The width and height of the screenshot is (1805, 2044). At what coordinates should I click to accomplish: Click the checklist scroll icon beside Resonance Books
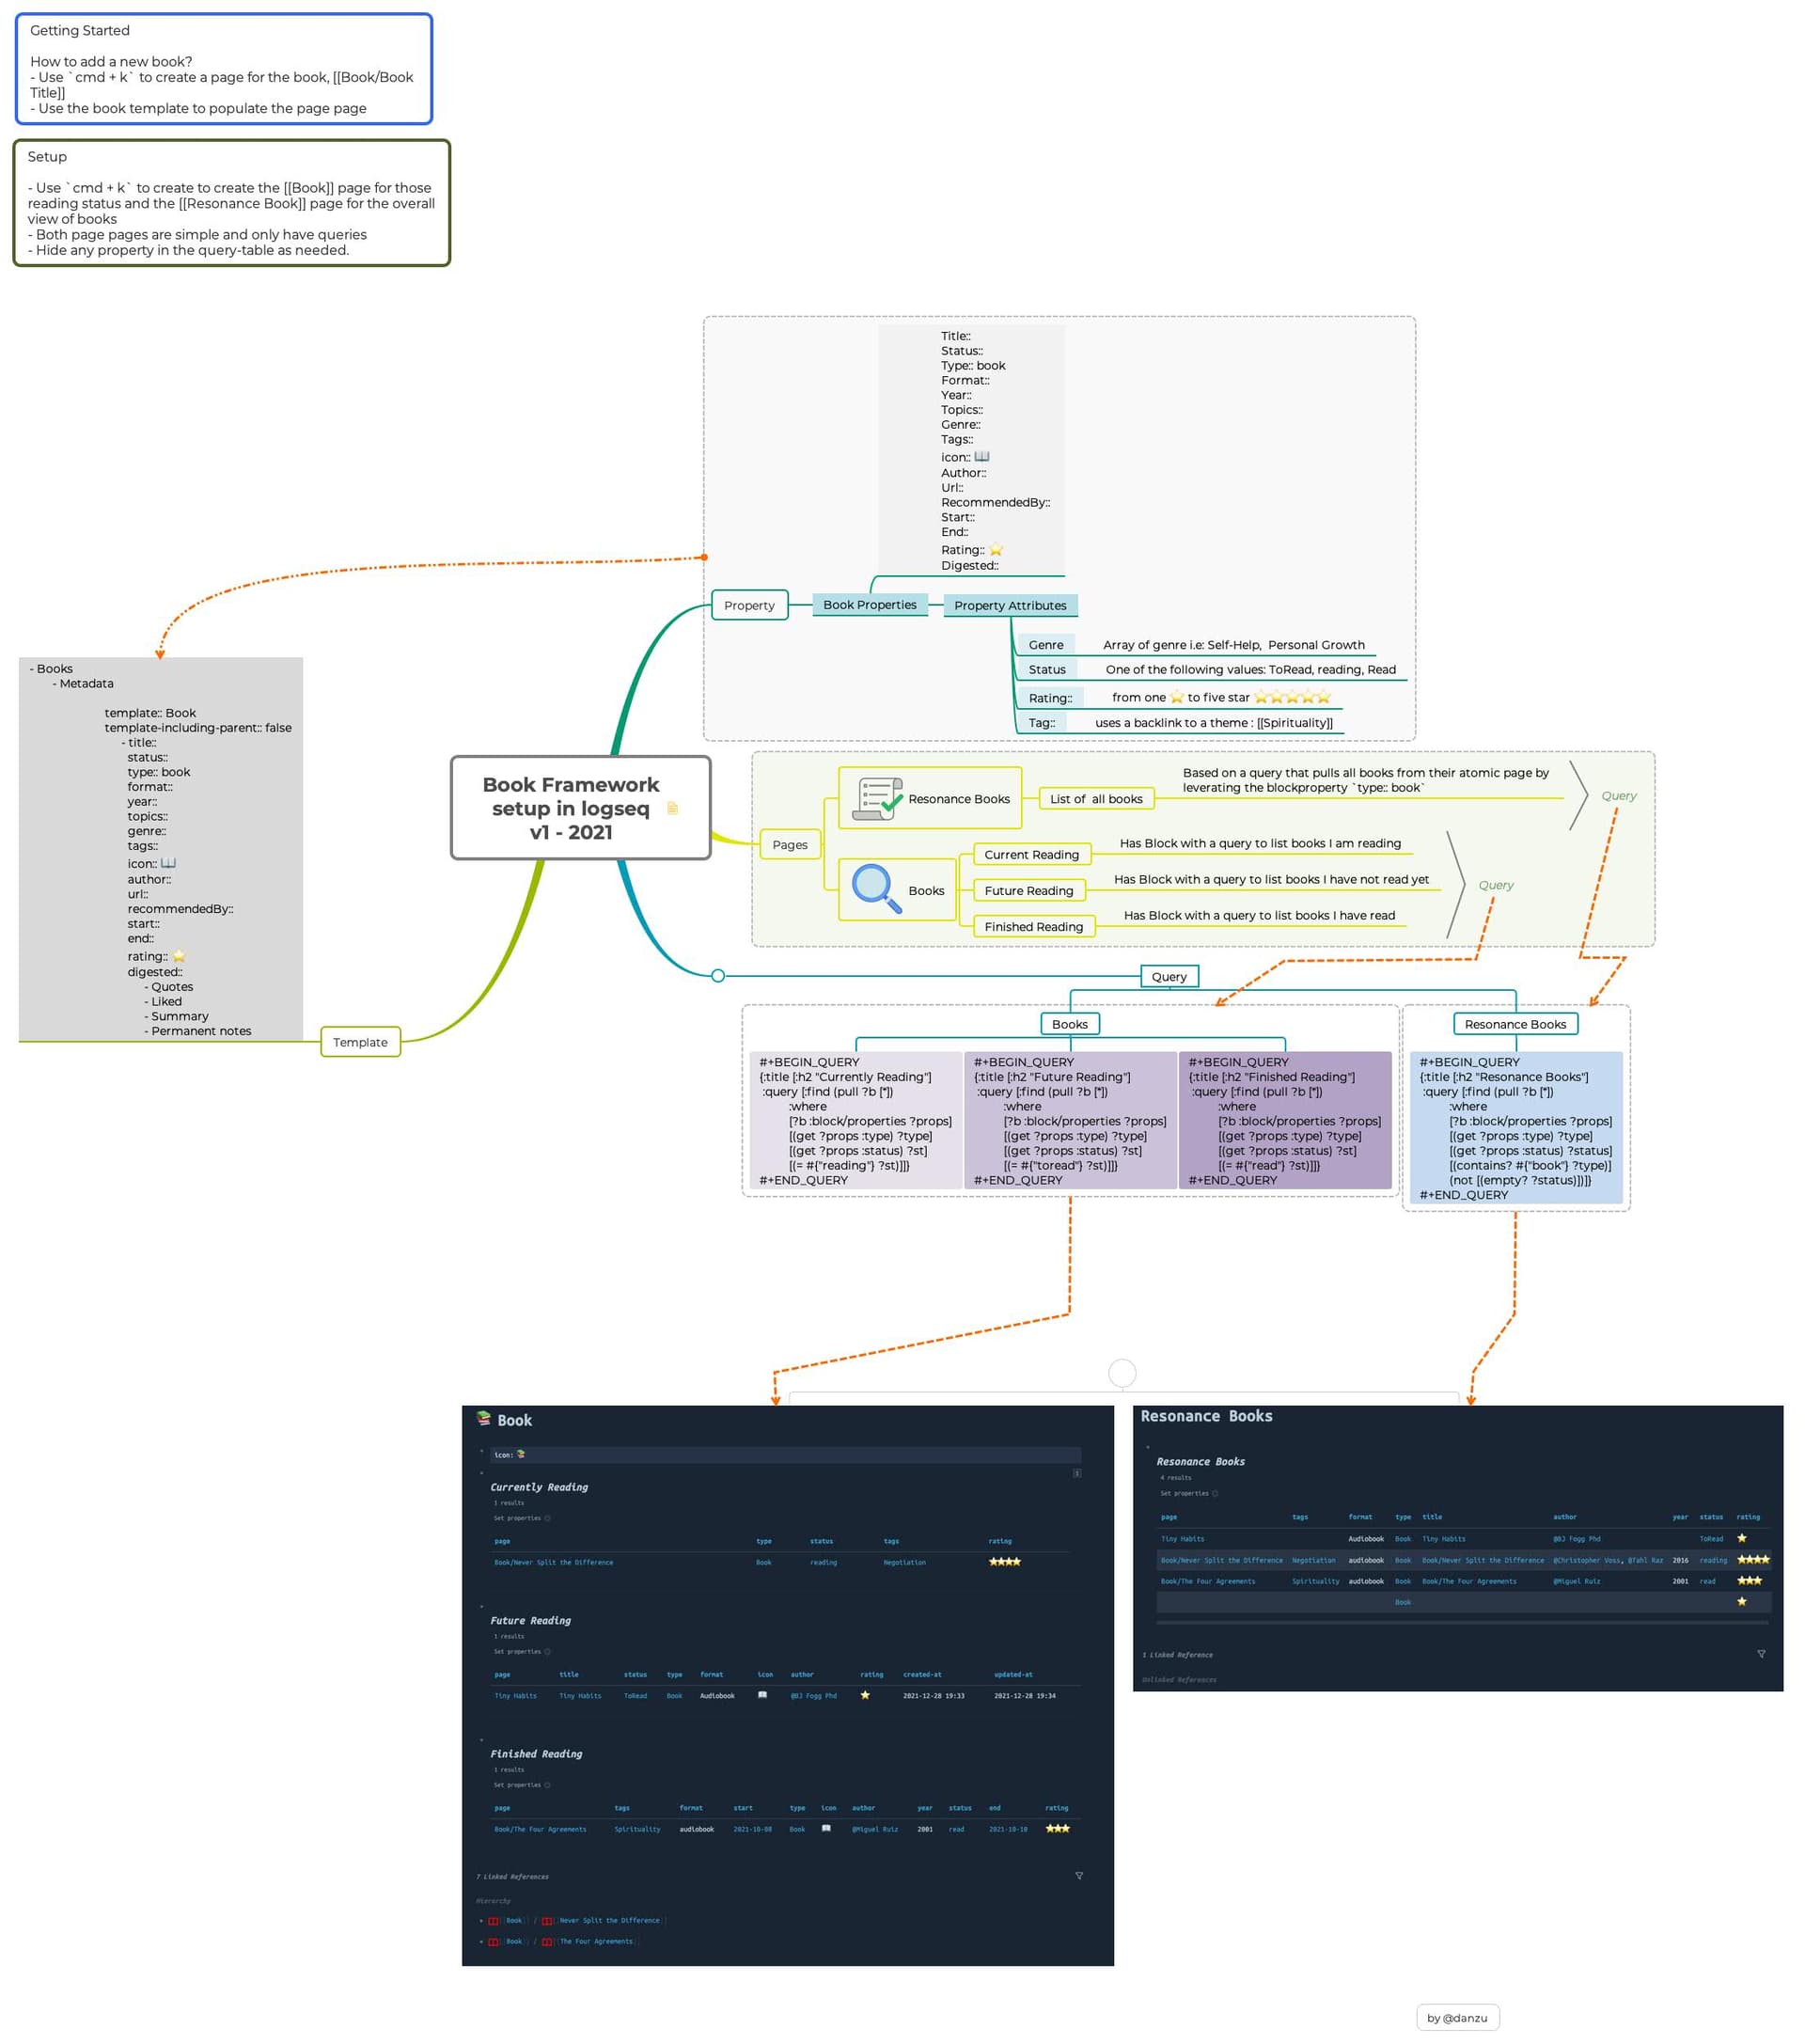[x=877, y=799]
